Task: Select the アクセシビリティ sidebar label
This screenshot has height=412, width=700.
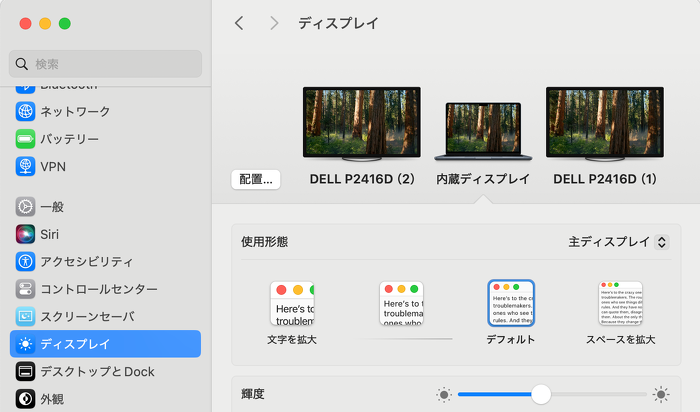Action: (87, 262)
